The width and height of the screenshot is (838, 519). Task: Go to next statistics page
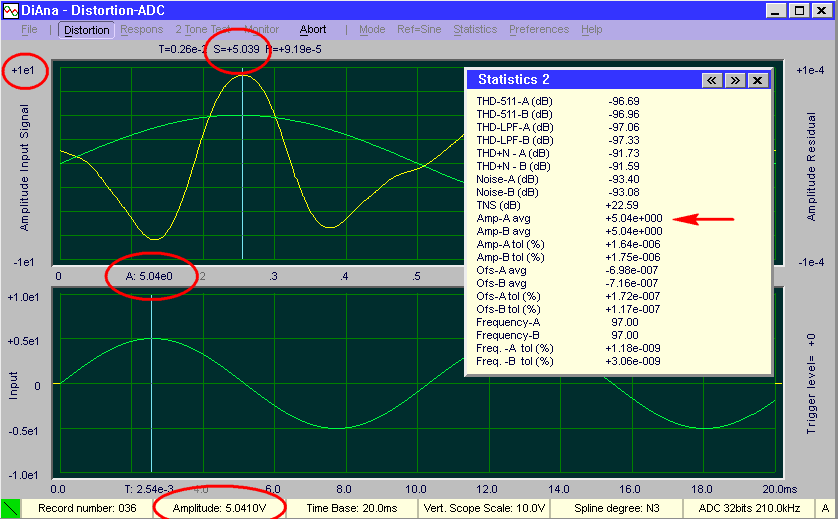(735, 80)
